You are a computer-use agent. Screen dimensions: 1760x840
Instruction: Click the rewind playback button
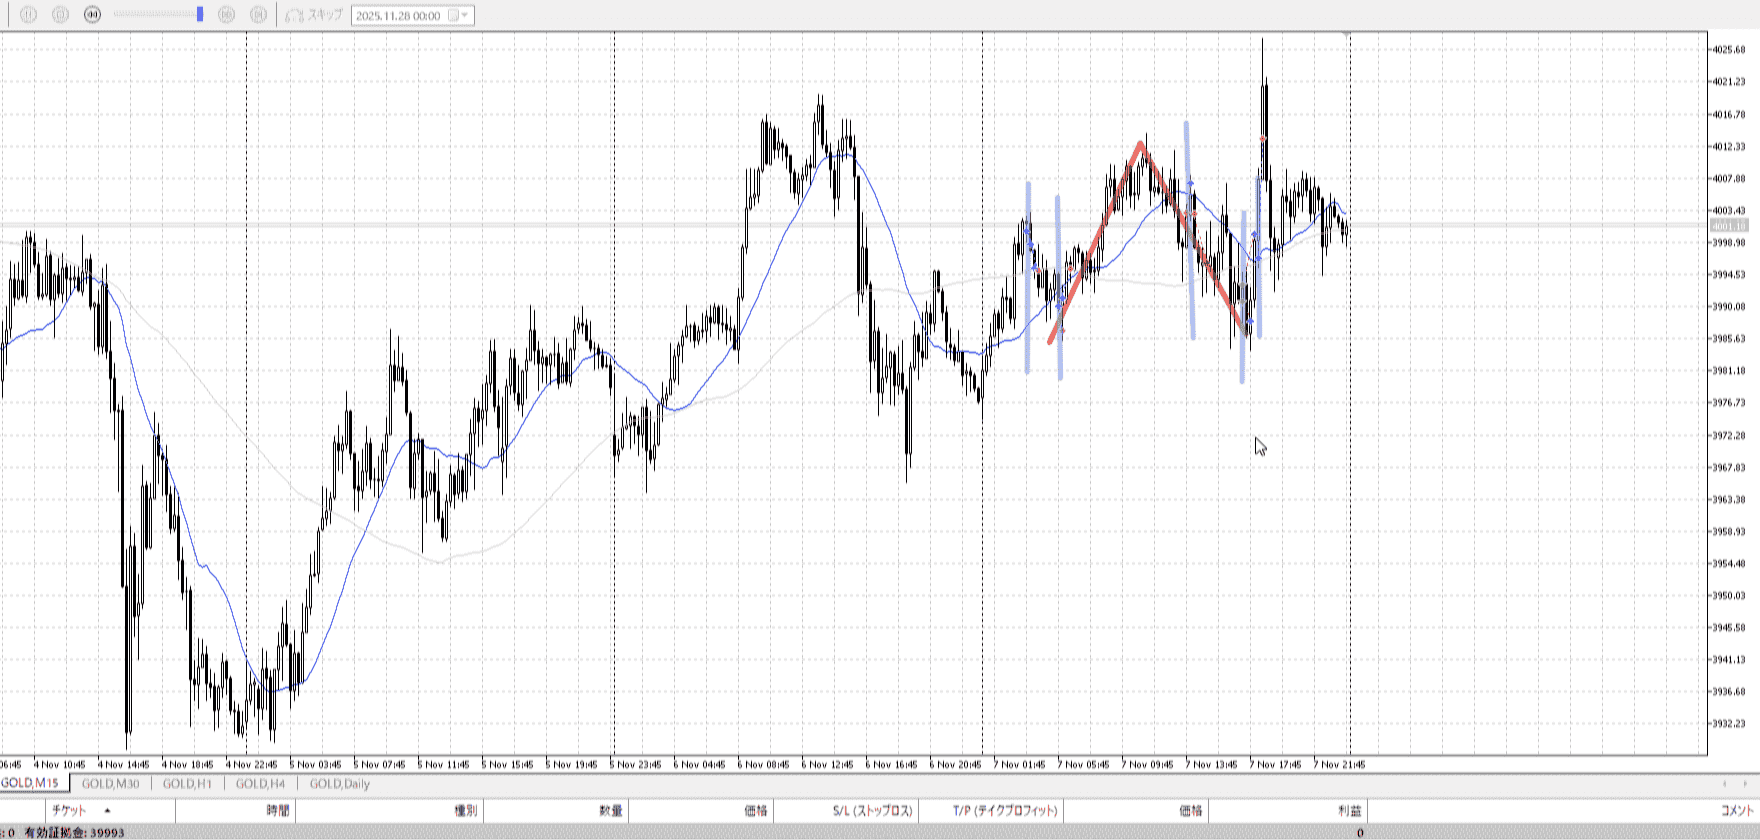[x=93, y=15]
